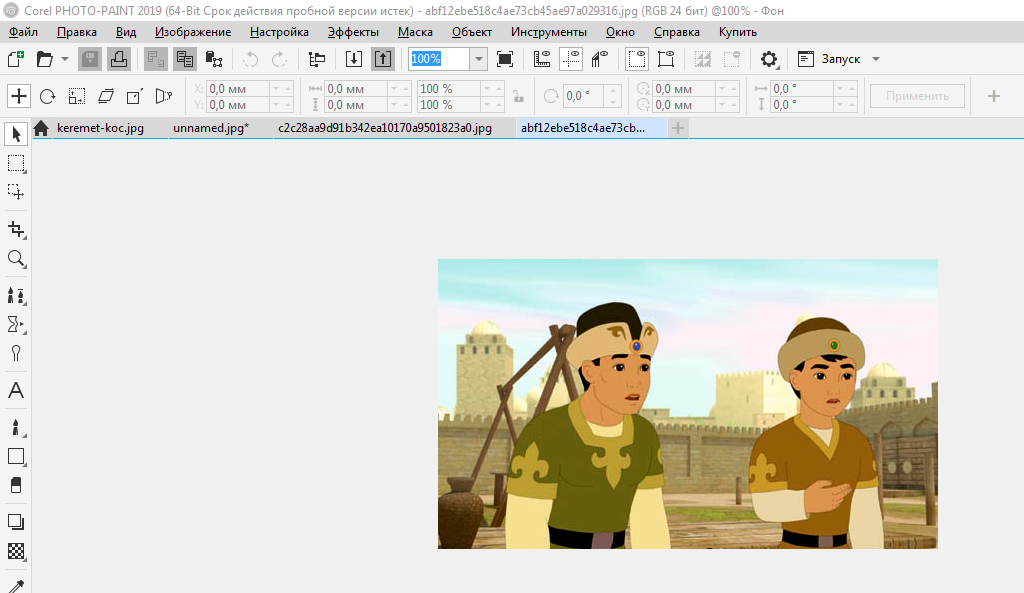Click the Options gear icon

click(769, 59)
